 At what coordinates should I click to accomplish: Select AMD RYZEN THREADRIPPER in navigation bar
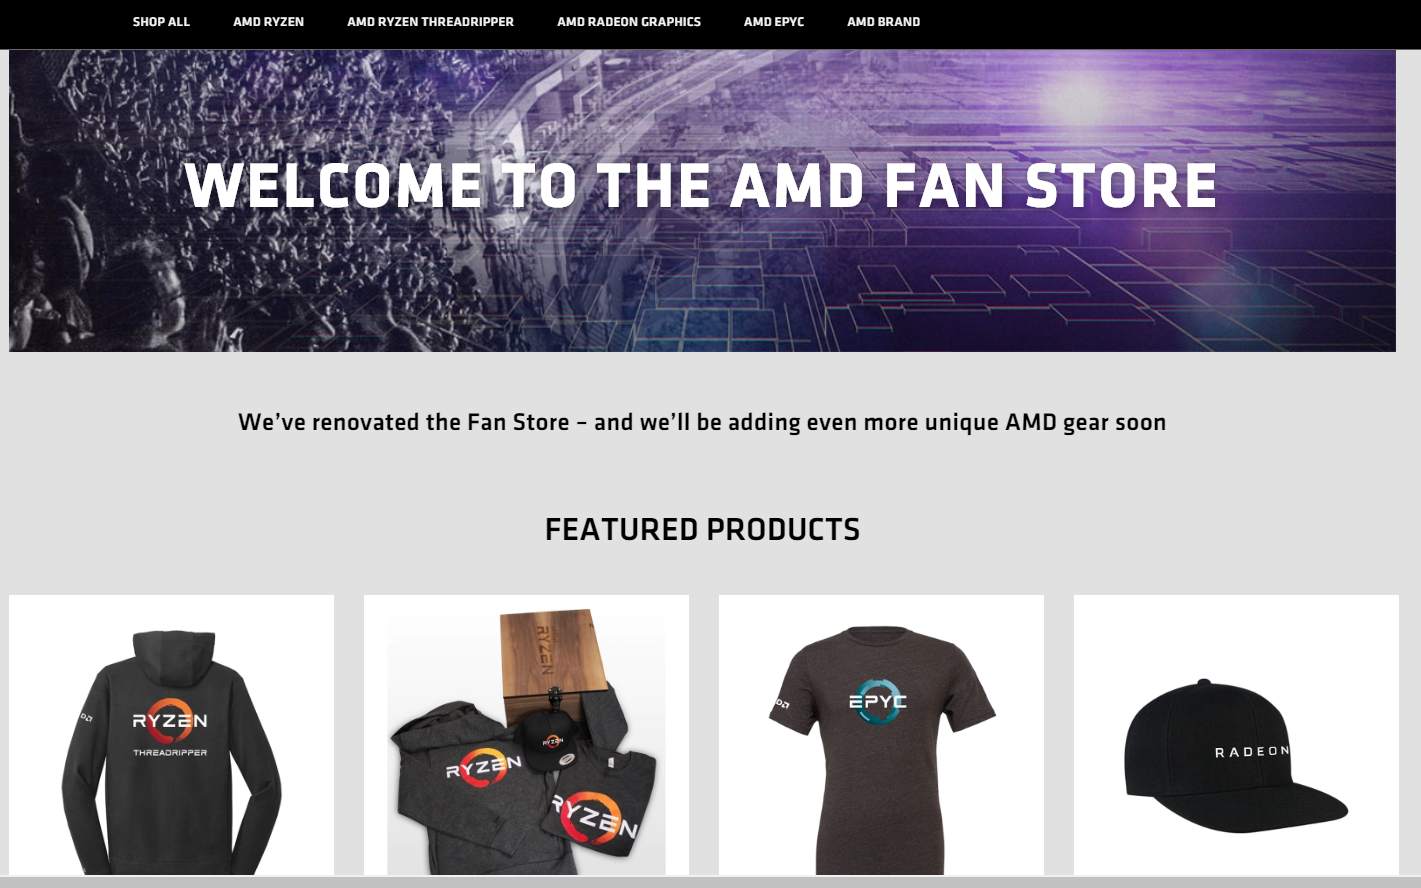coord(430,21)
